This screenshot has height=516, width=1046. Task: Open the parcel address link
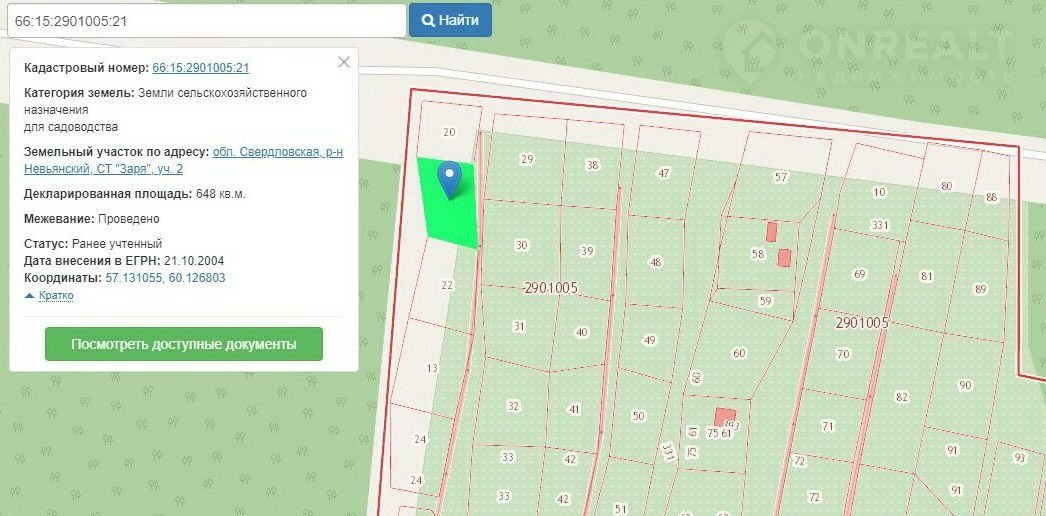click(277, 160)
